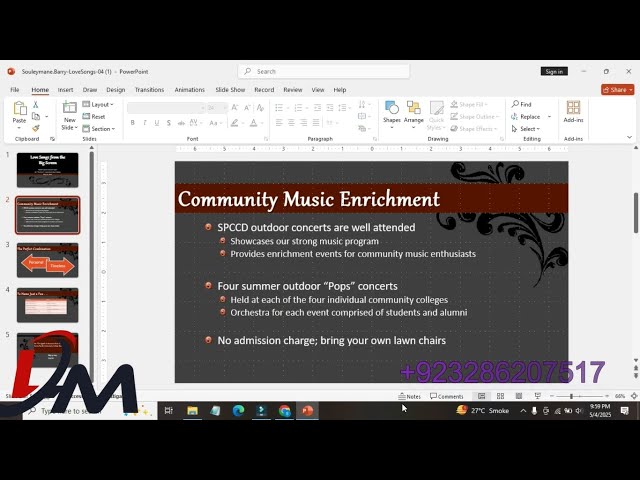
Task: Click the Search box in title bar
Action: click(324, 71)
